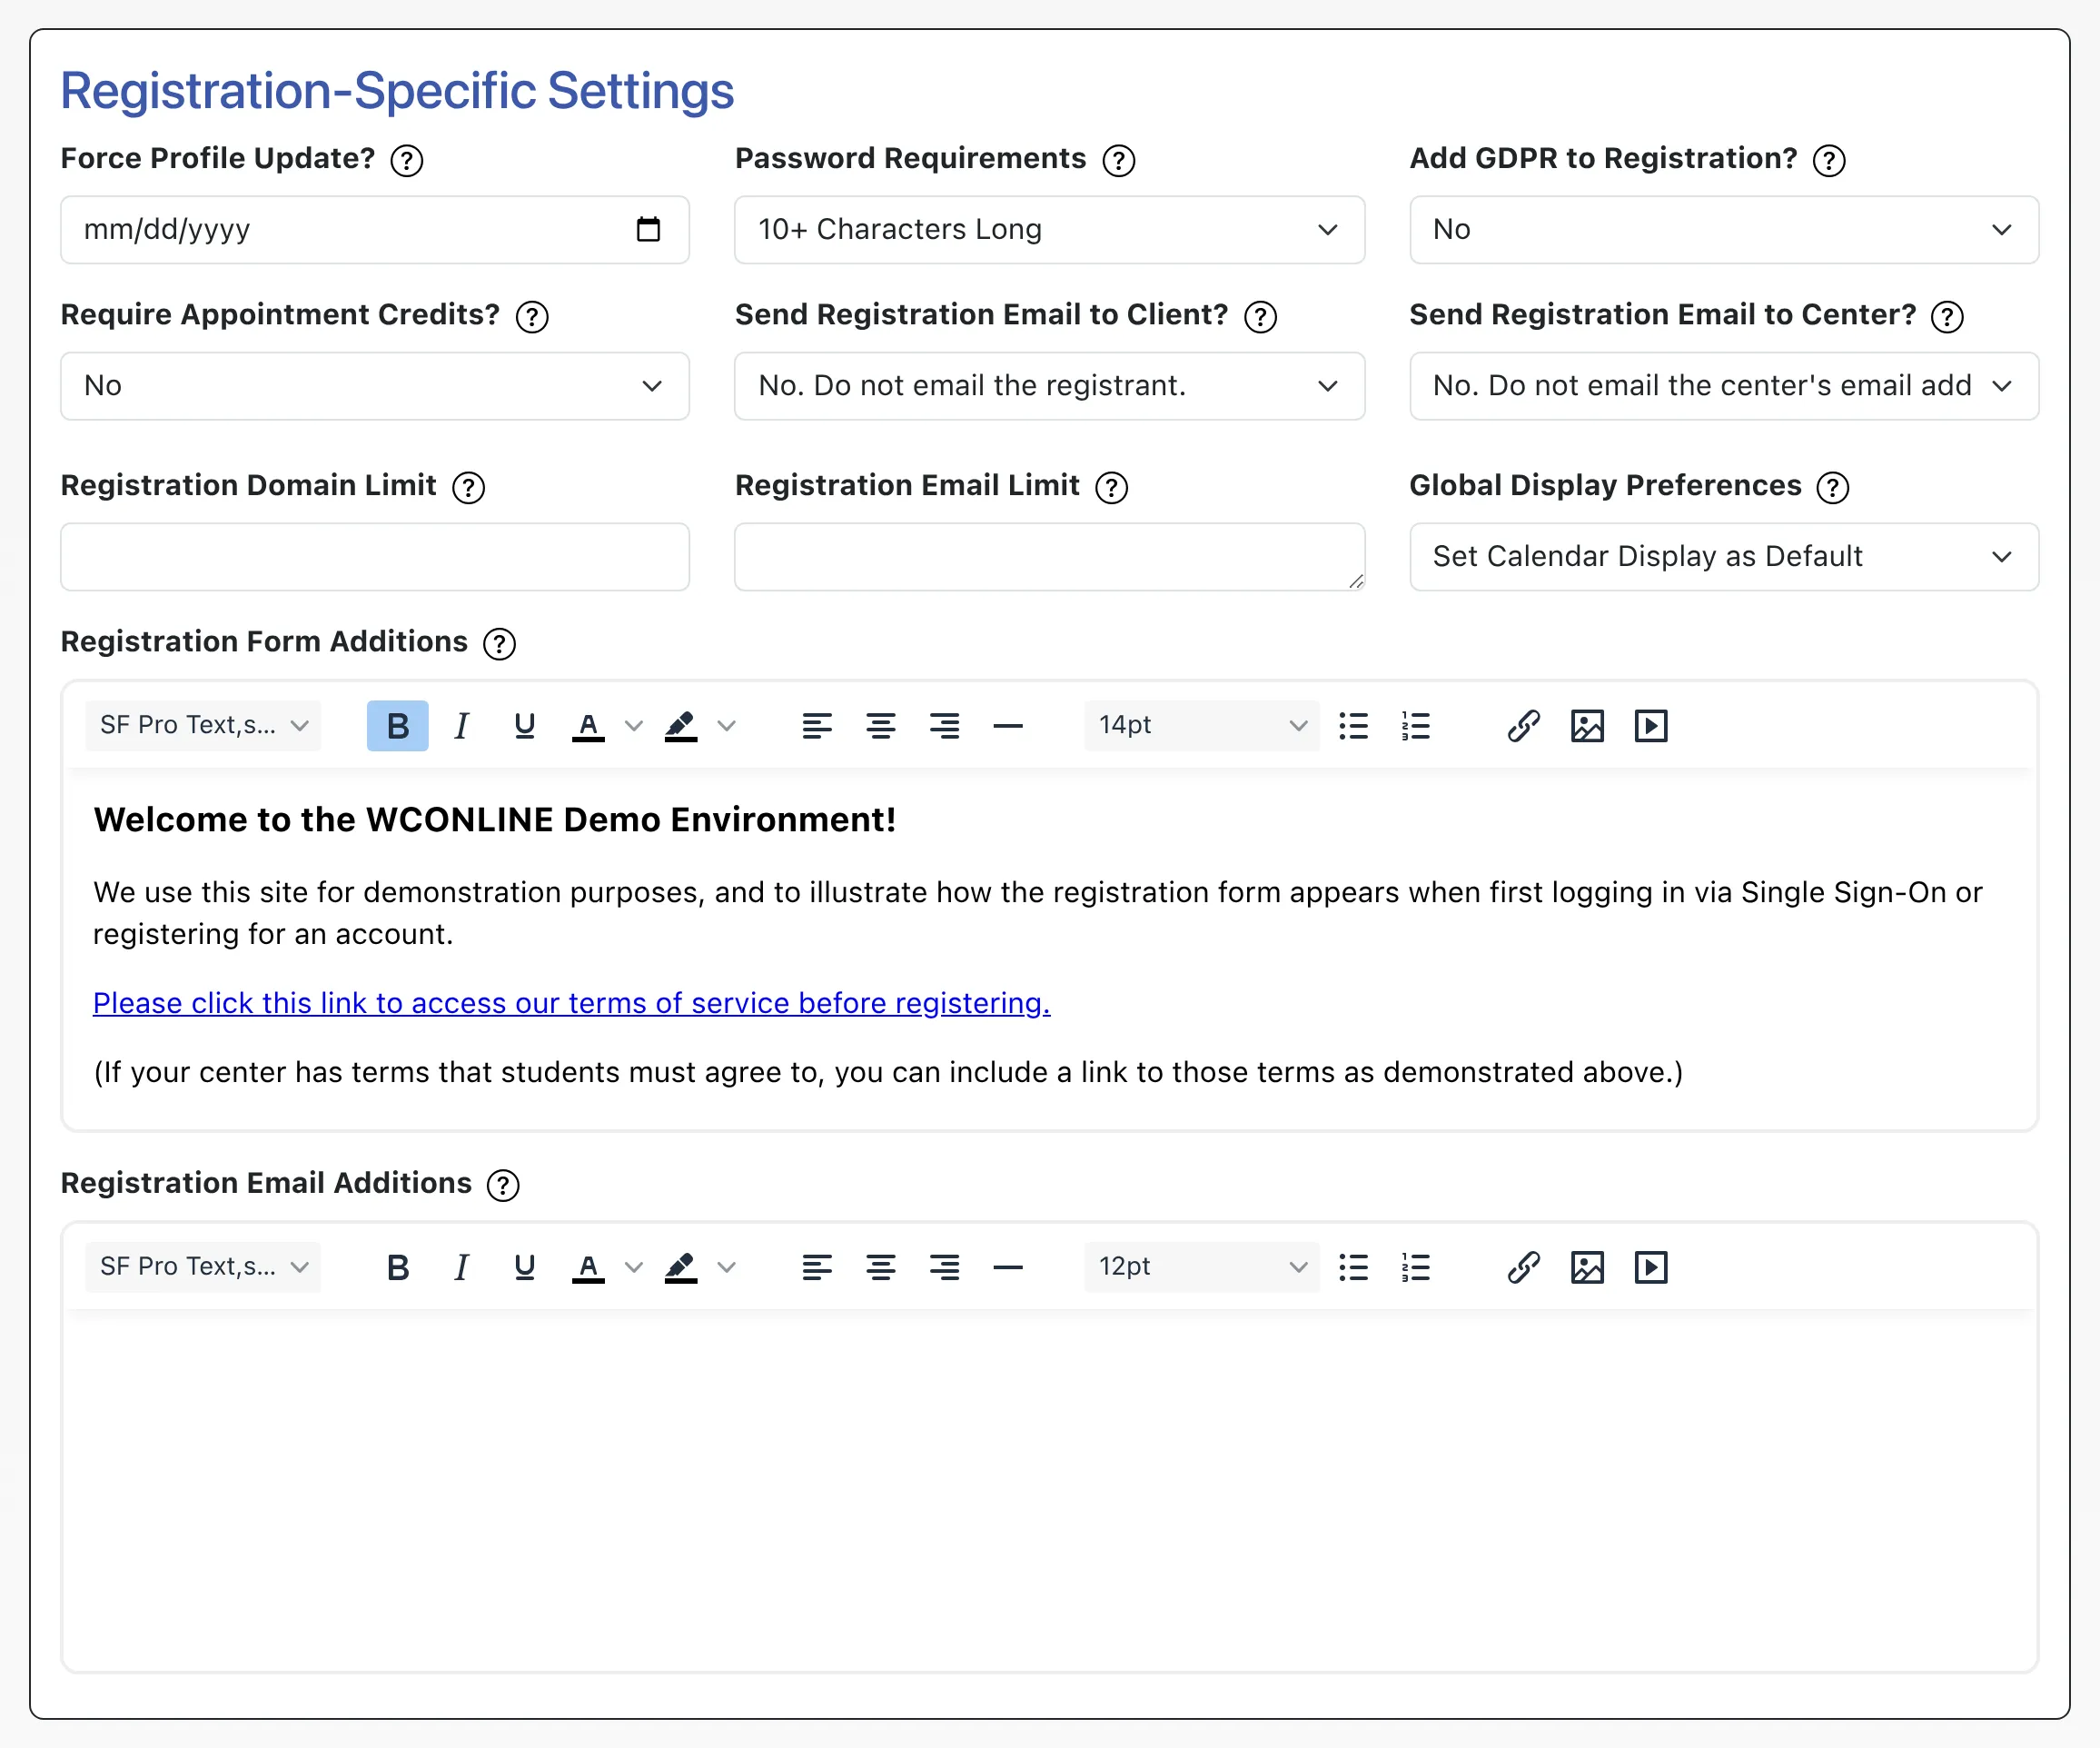The height and width of the screenshot is (1748, 2100).
Task: Align right in Registration Form Additions editor
Action: (x=944, y=725)
